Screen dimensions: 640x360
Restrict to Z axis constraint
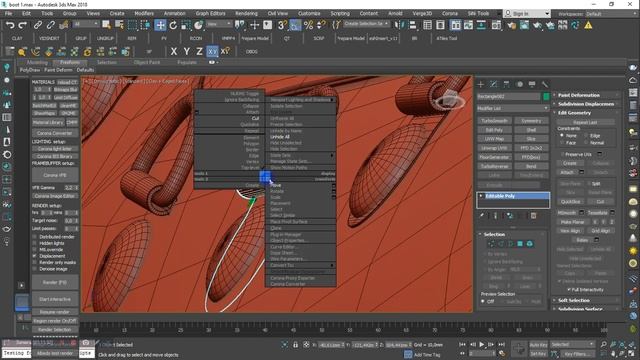199,51
